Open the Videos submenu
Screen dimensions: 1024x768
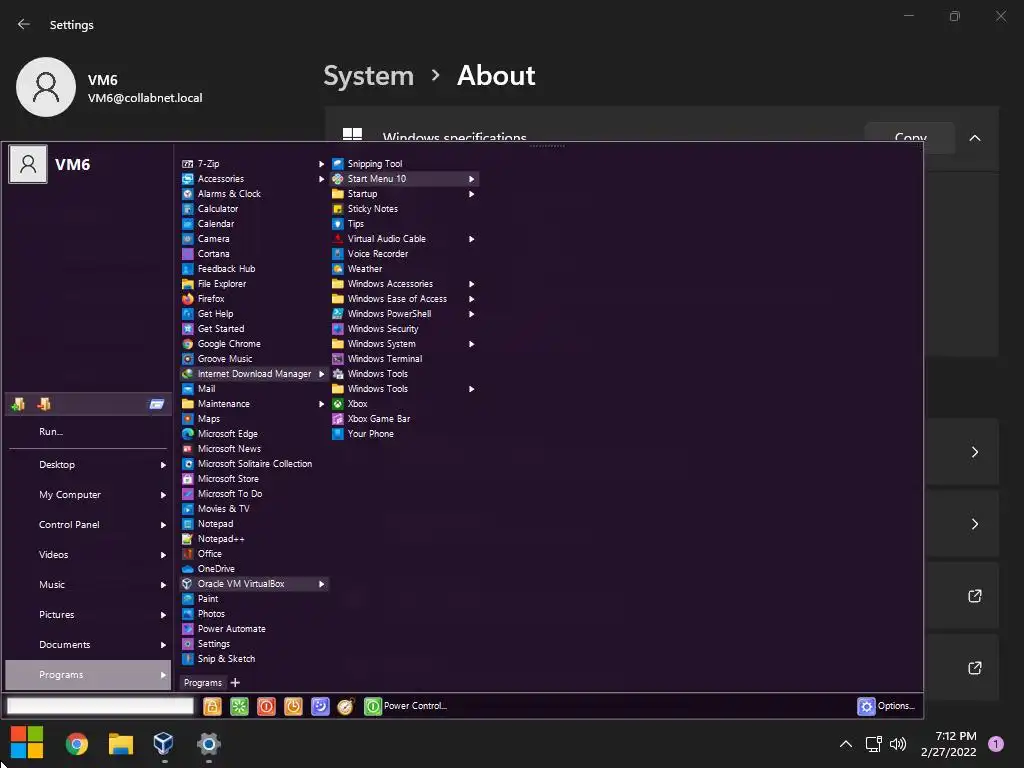coord(88,555)
